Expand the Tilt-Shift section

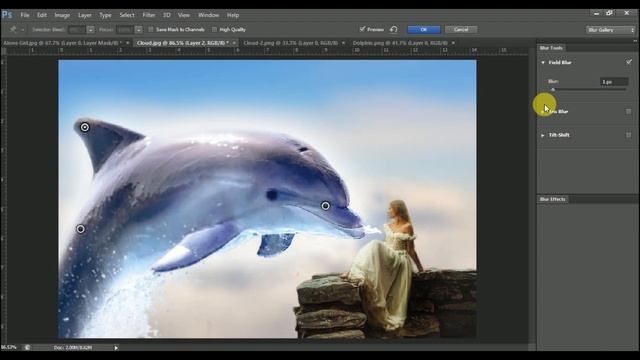tap(543, 135)
